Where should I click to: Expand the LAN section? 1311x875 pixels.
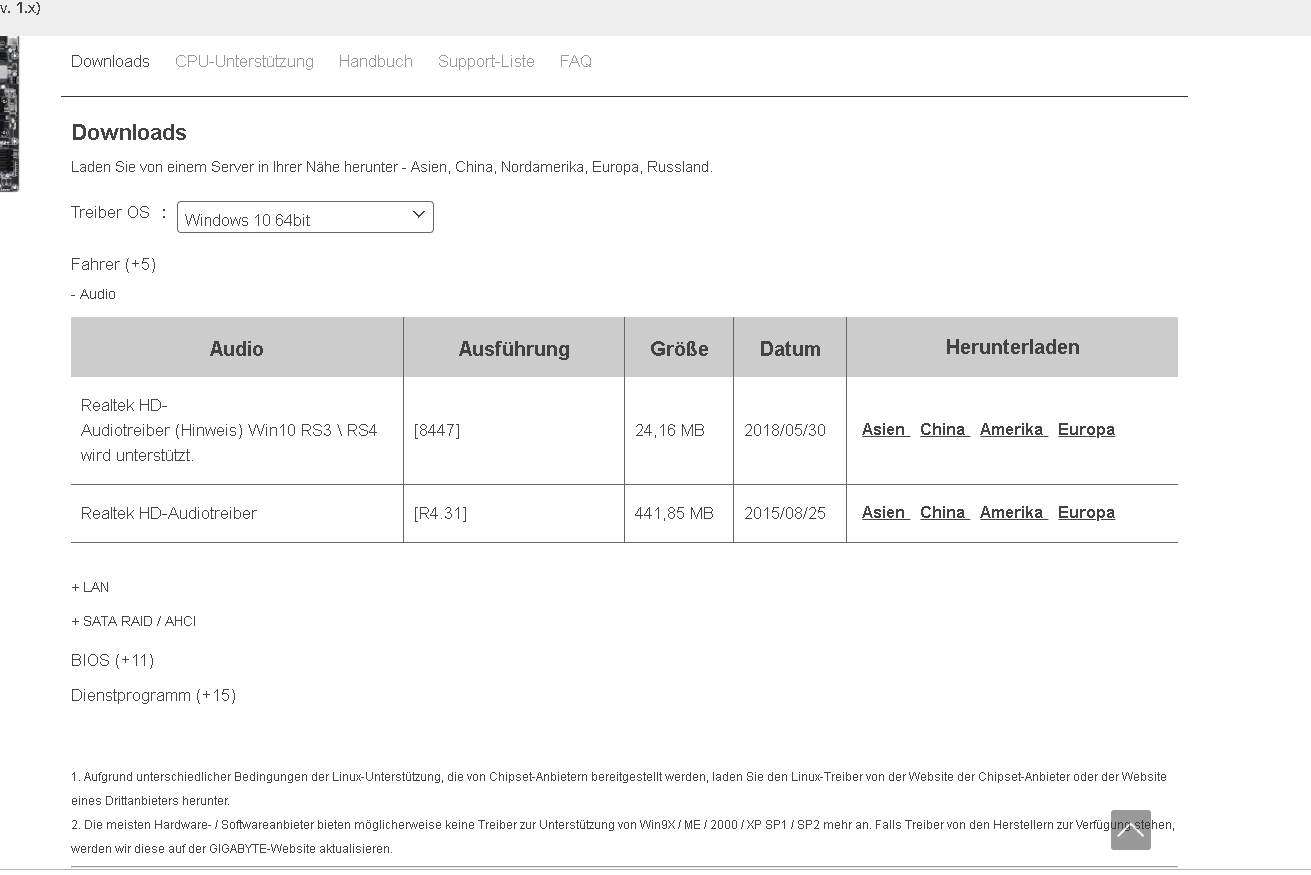pyautogui.click(x=90, y=587)
